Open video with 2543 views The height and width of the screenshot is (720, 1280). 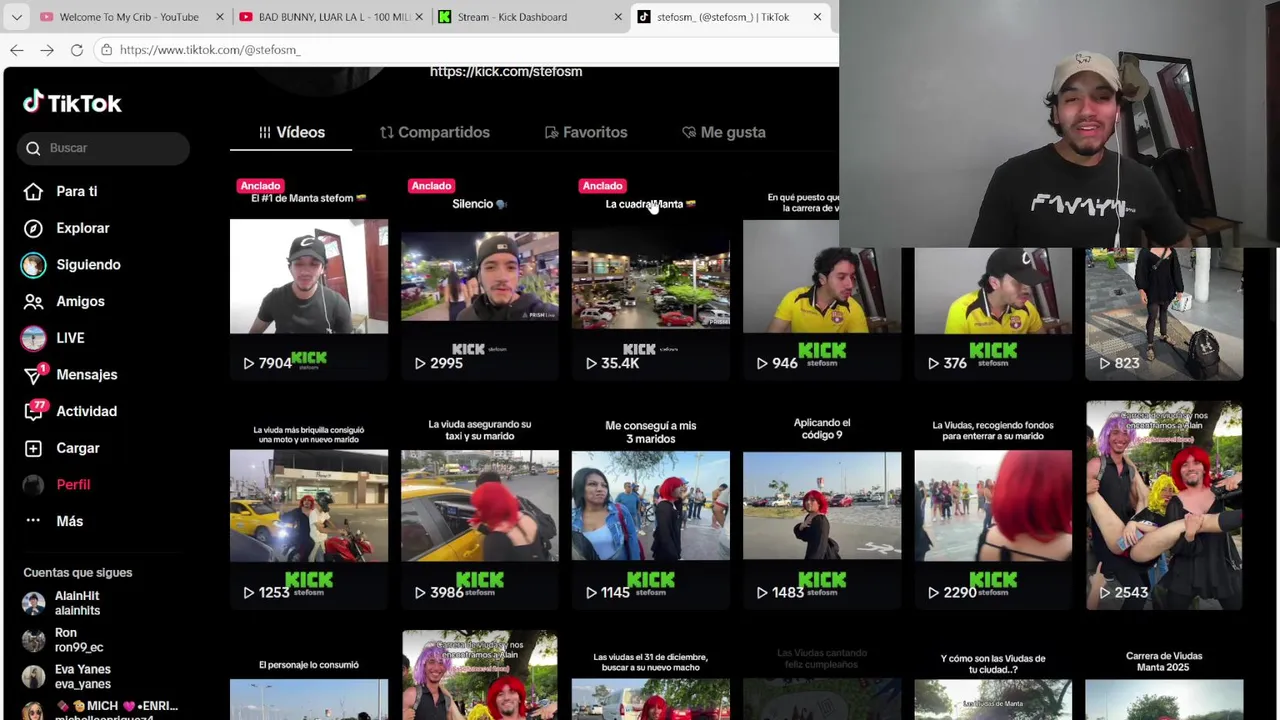point(1164,506)
